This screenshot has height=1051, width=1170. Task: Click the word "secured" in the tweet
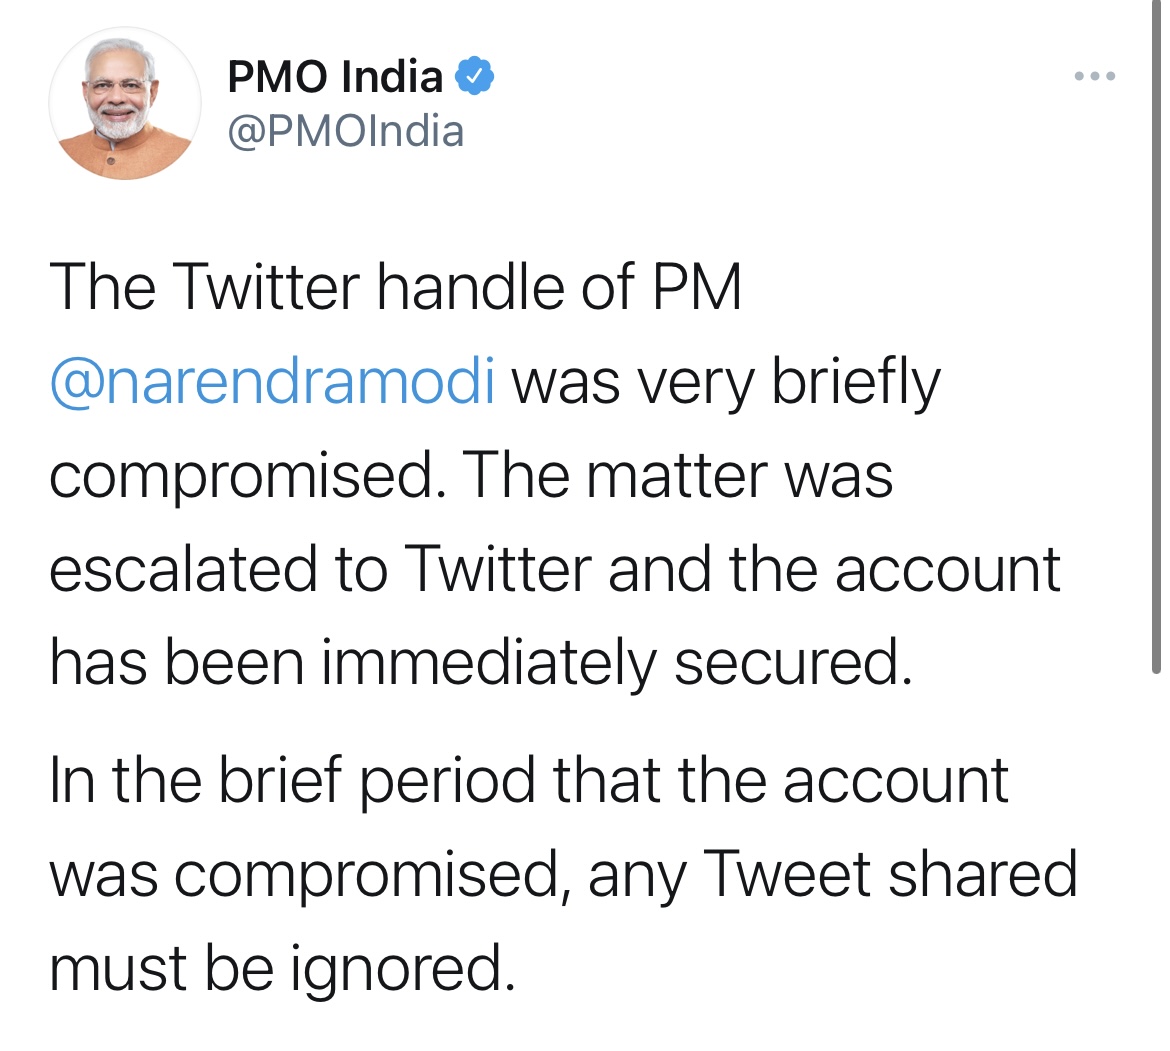point(790,664)
